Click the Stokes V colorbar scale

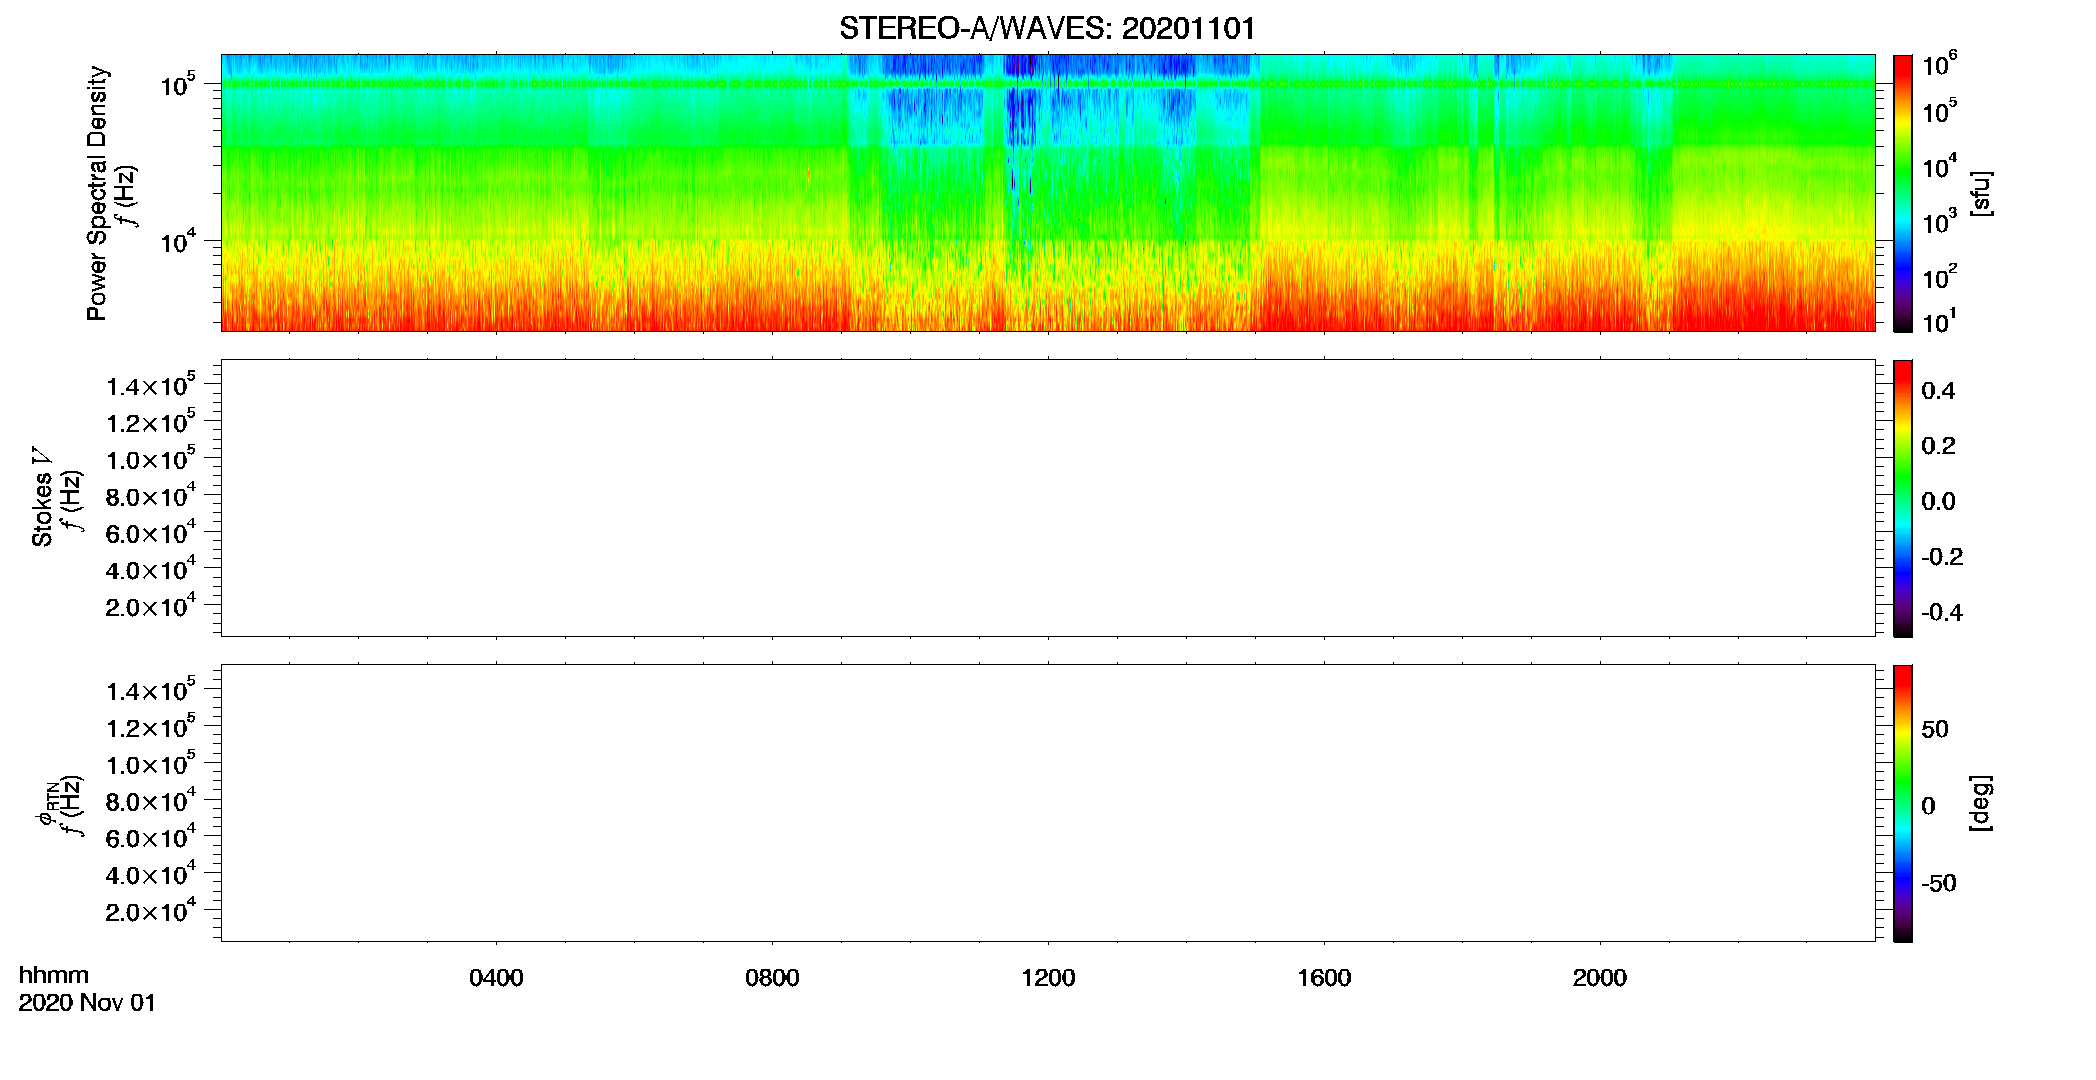(x=1903, y=498)
